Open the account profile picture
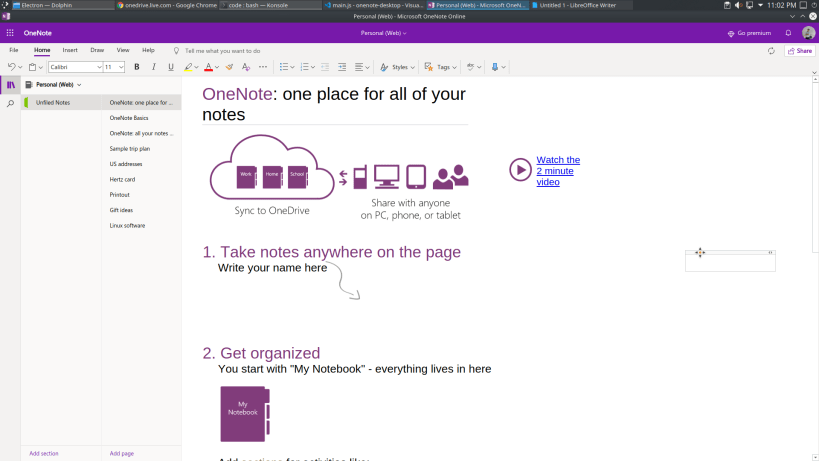 pos(808,33)
